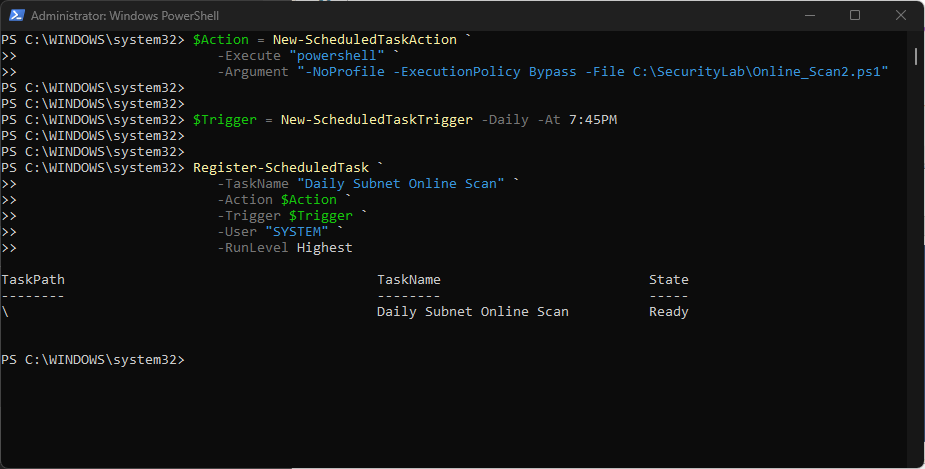Click the vertical scrollbar thumb
This screenshot has width=925, height=469.
tap(916, 57)
